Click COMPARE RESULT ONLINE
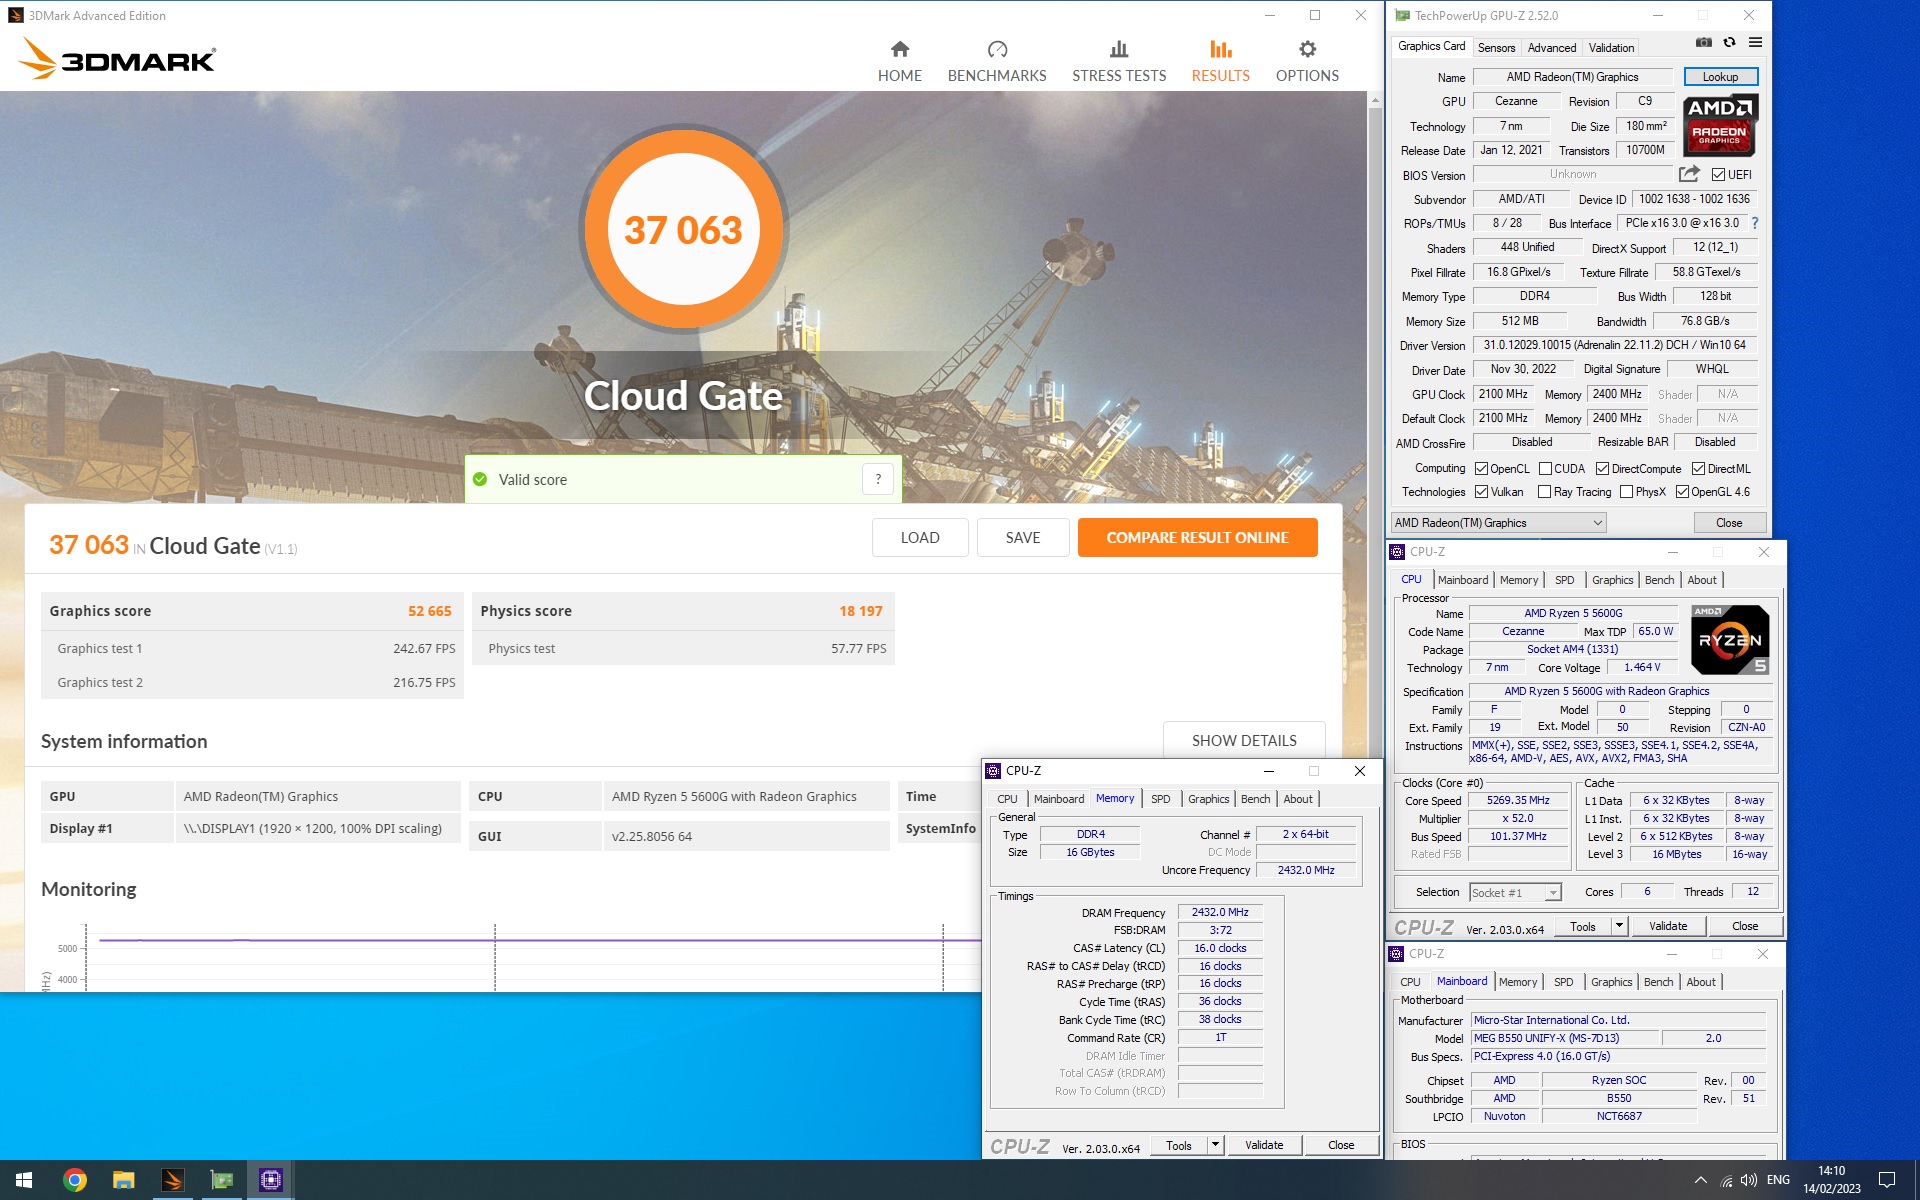Screen dimensions: 1920x1200 pos(1197,537)
